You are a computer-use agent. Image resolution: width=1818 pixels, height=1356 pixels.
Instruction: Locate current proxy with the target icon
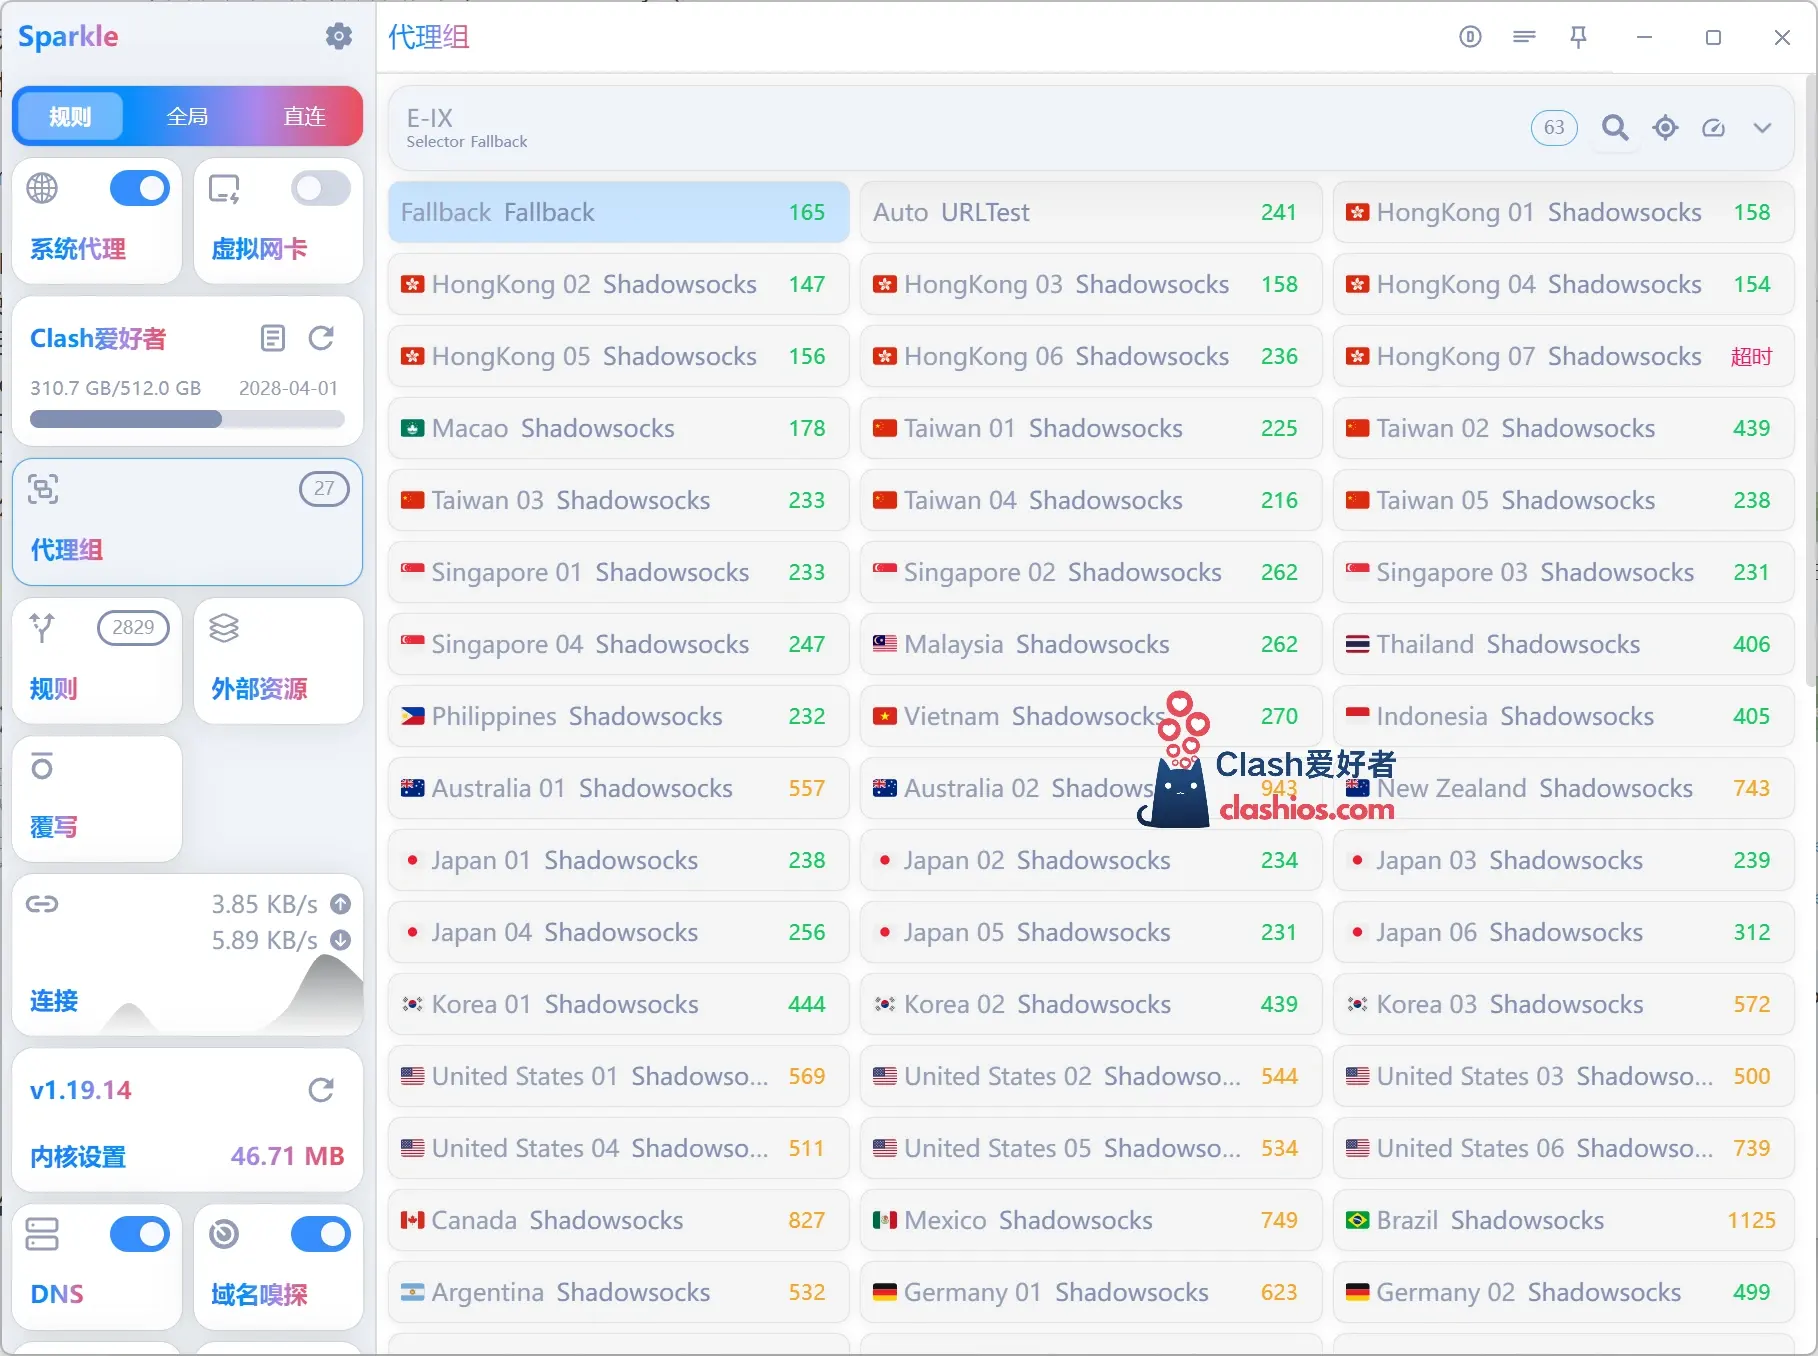click(1665, 128)
